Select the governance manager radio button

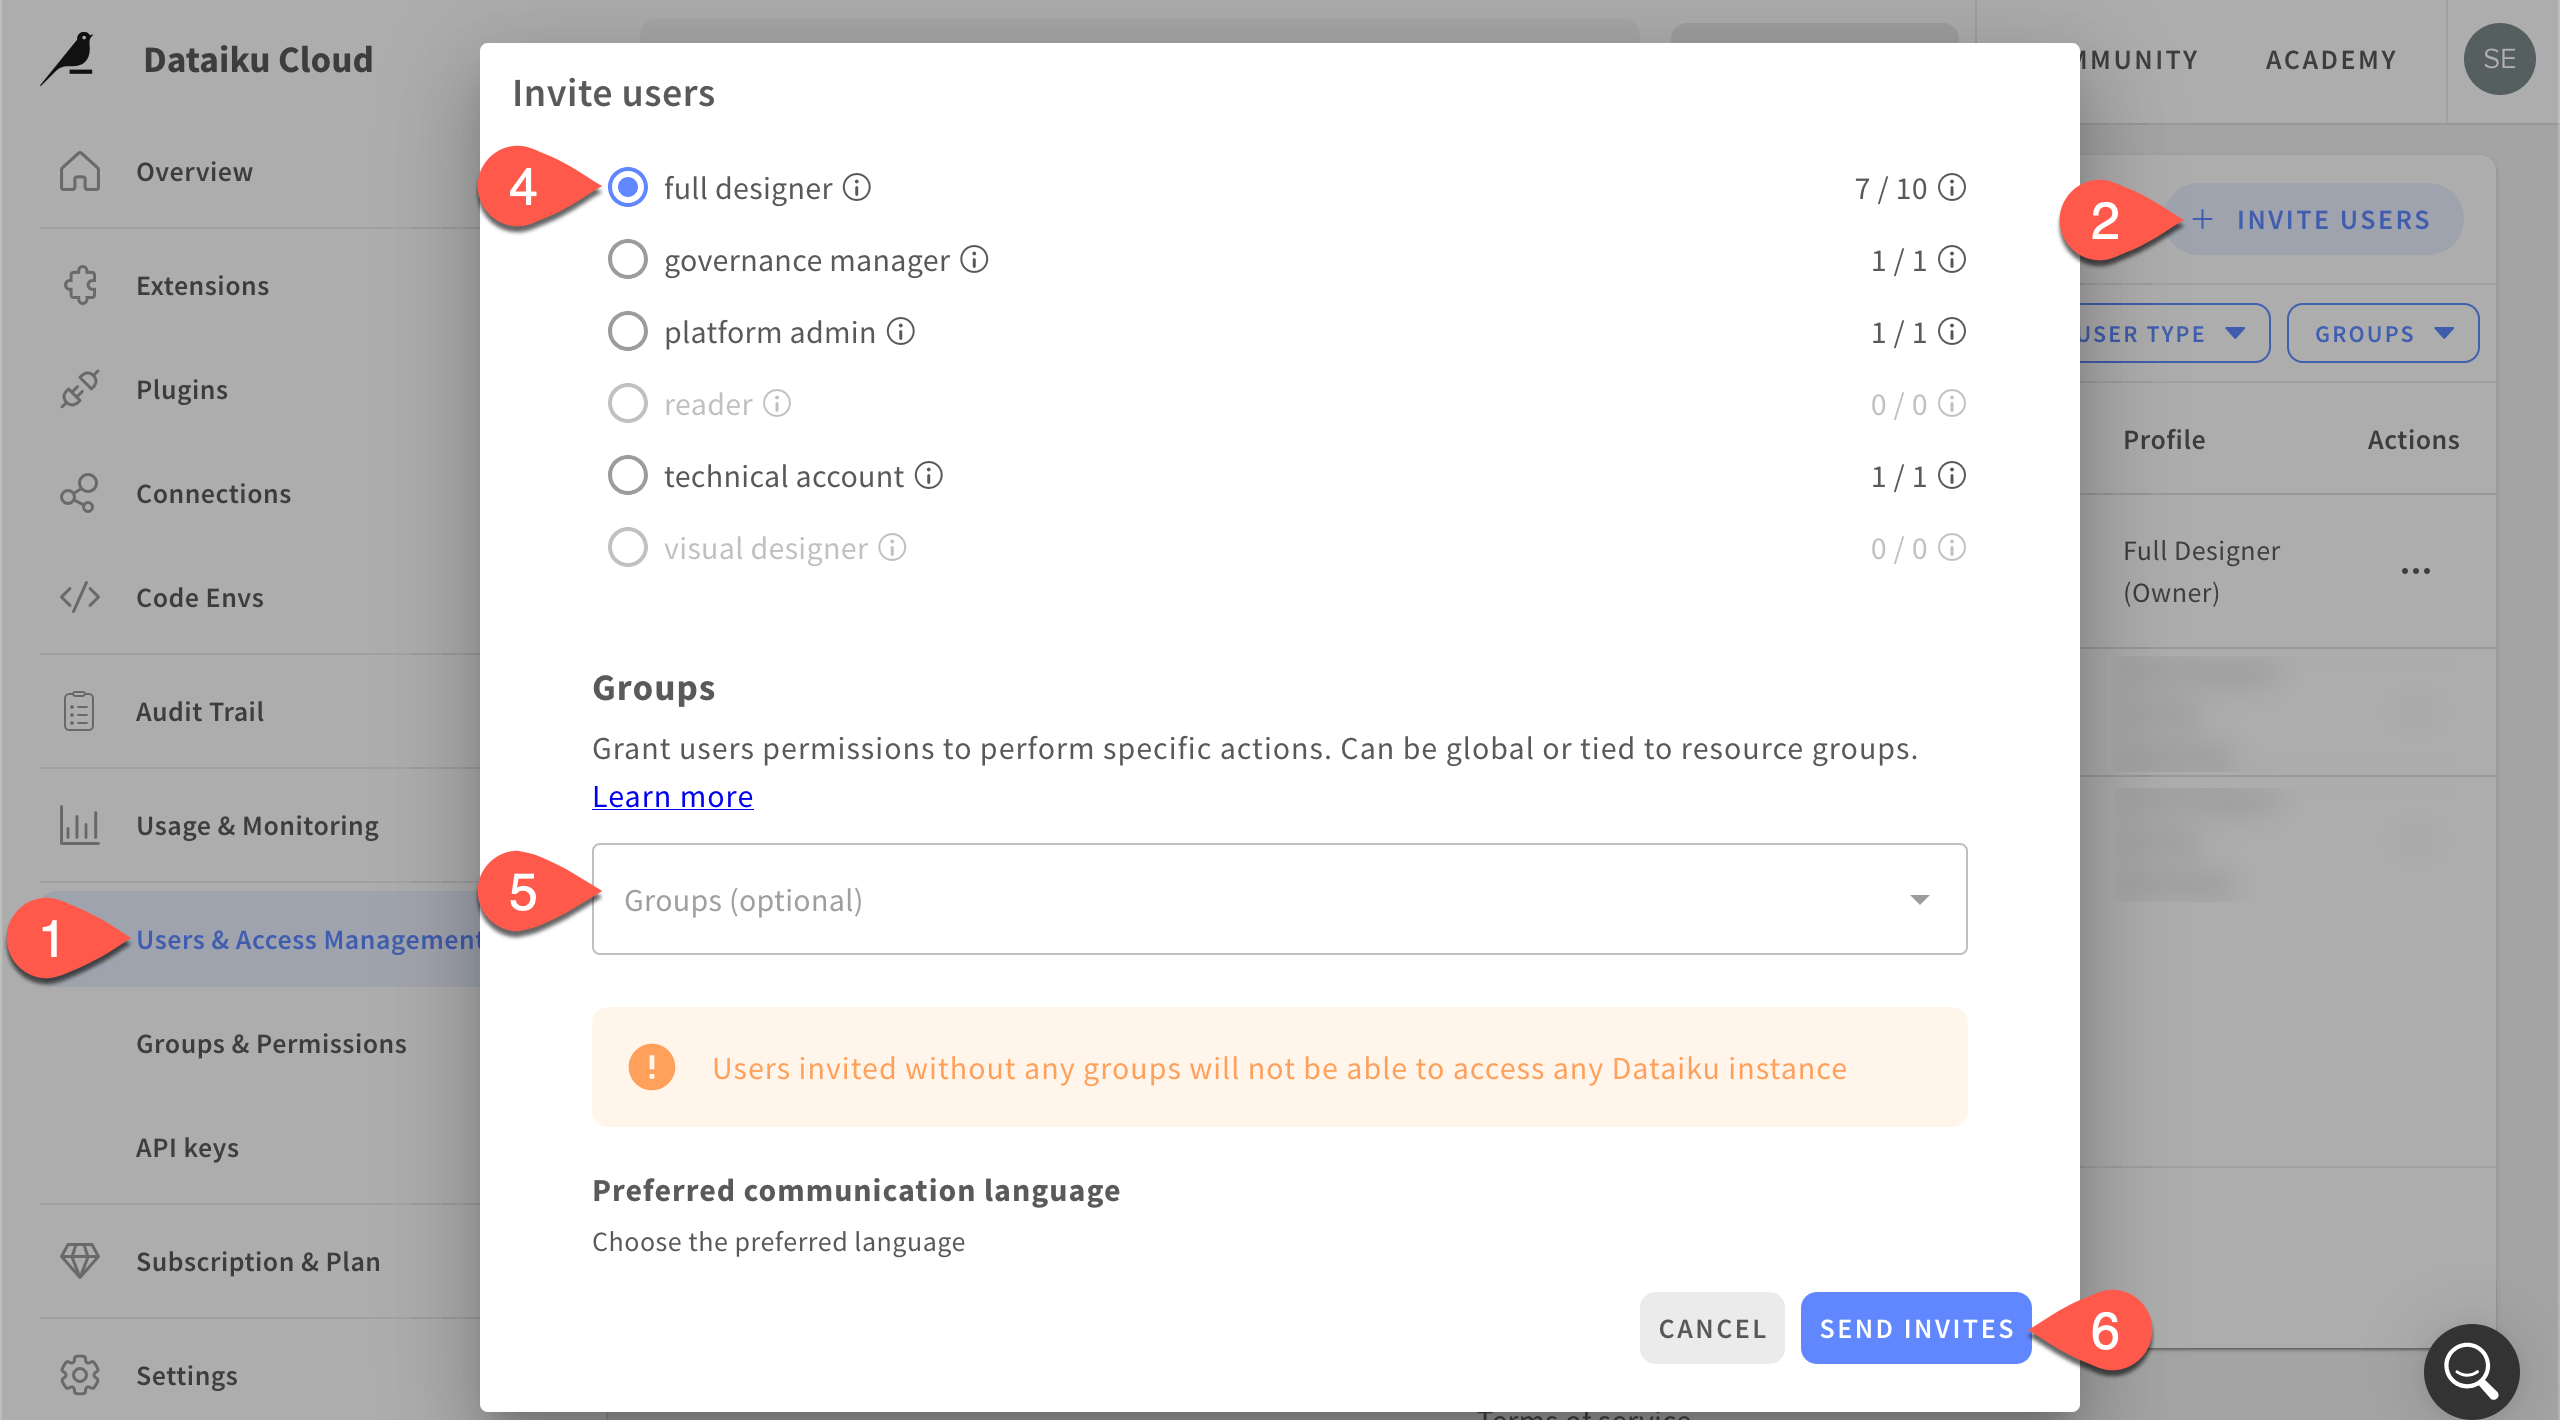[x=628, y=259]
